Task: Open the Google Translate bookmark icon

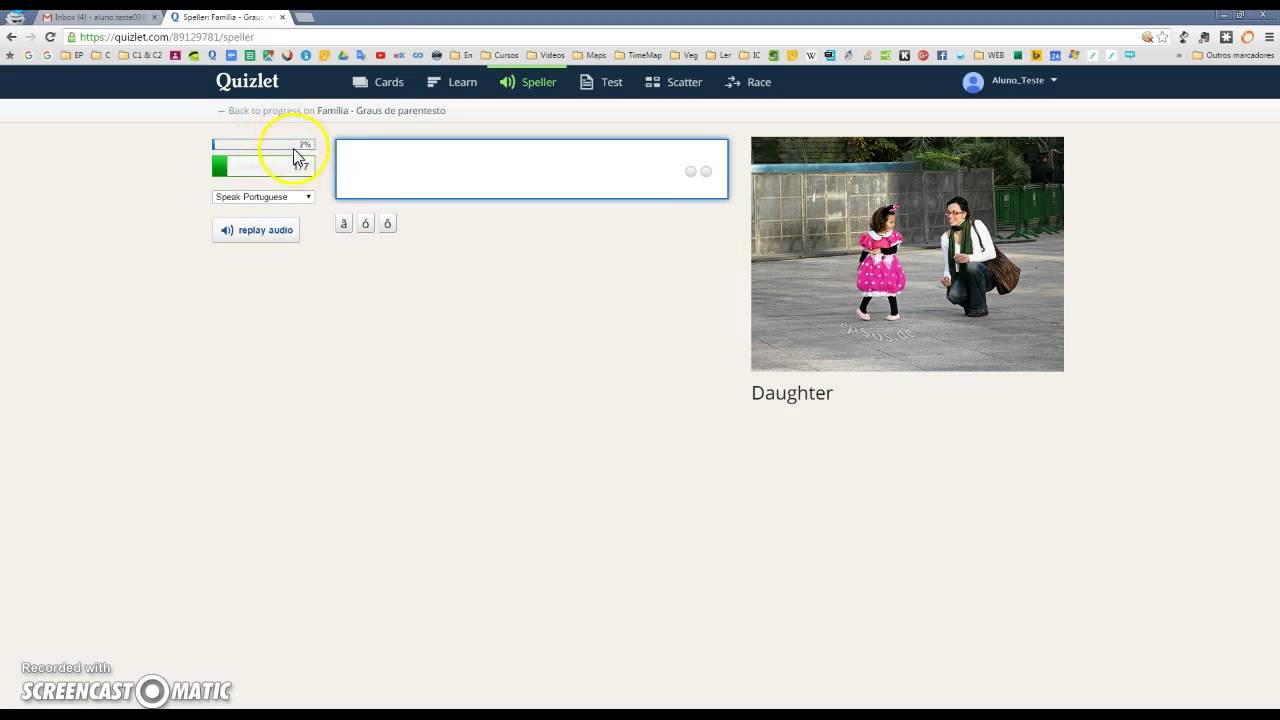Action: [x=361, y=55]
